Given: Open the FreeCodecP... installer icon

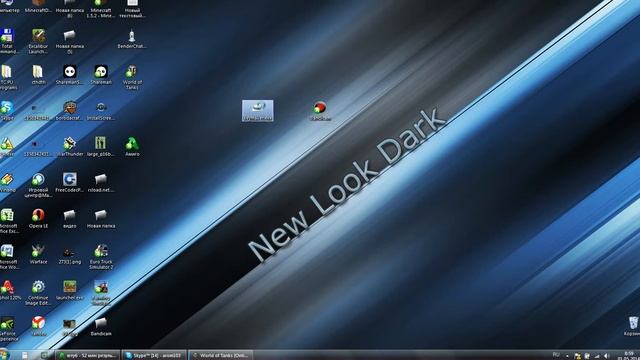Looking at the screenshot, I should coord(70,182).
